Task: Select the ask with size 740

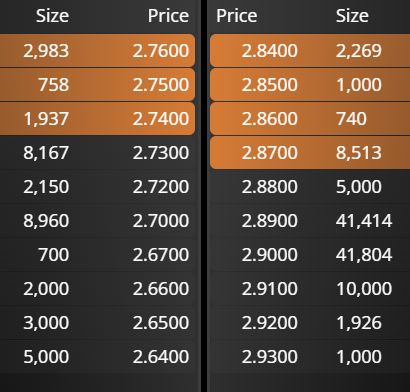Action: tap(310, 119)
